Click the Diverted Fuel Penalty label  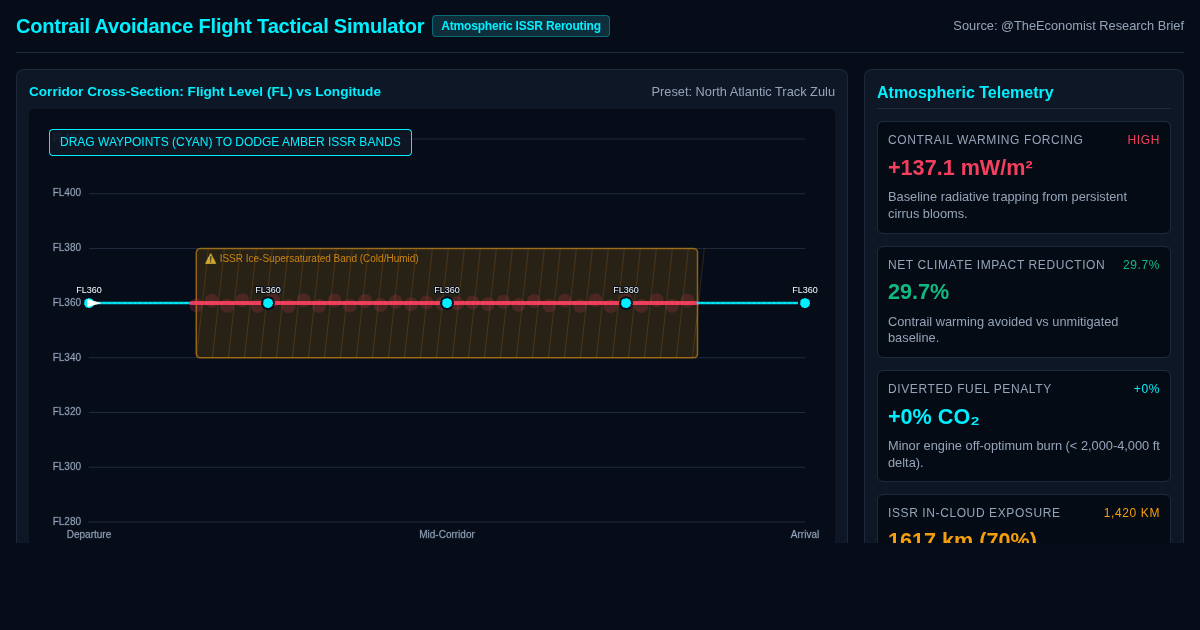coord(969,389)
